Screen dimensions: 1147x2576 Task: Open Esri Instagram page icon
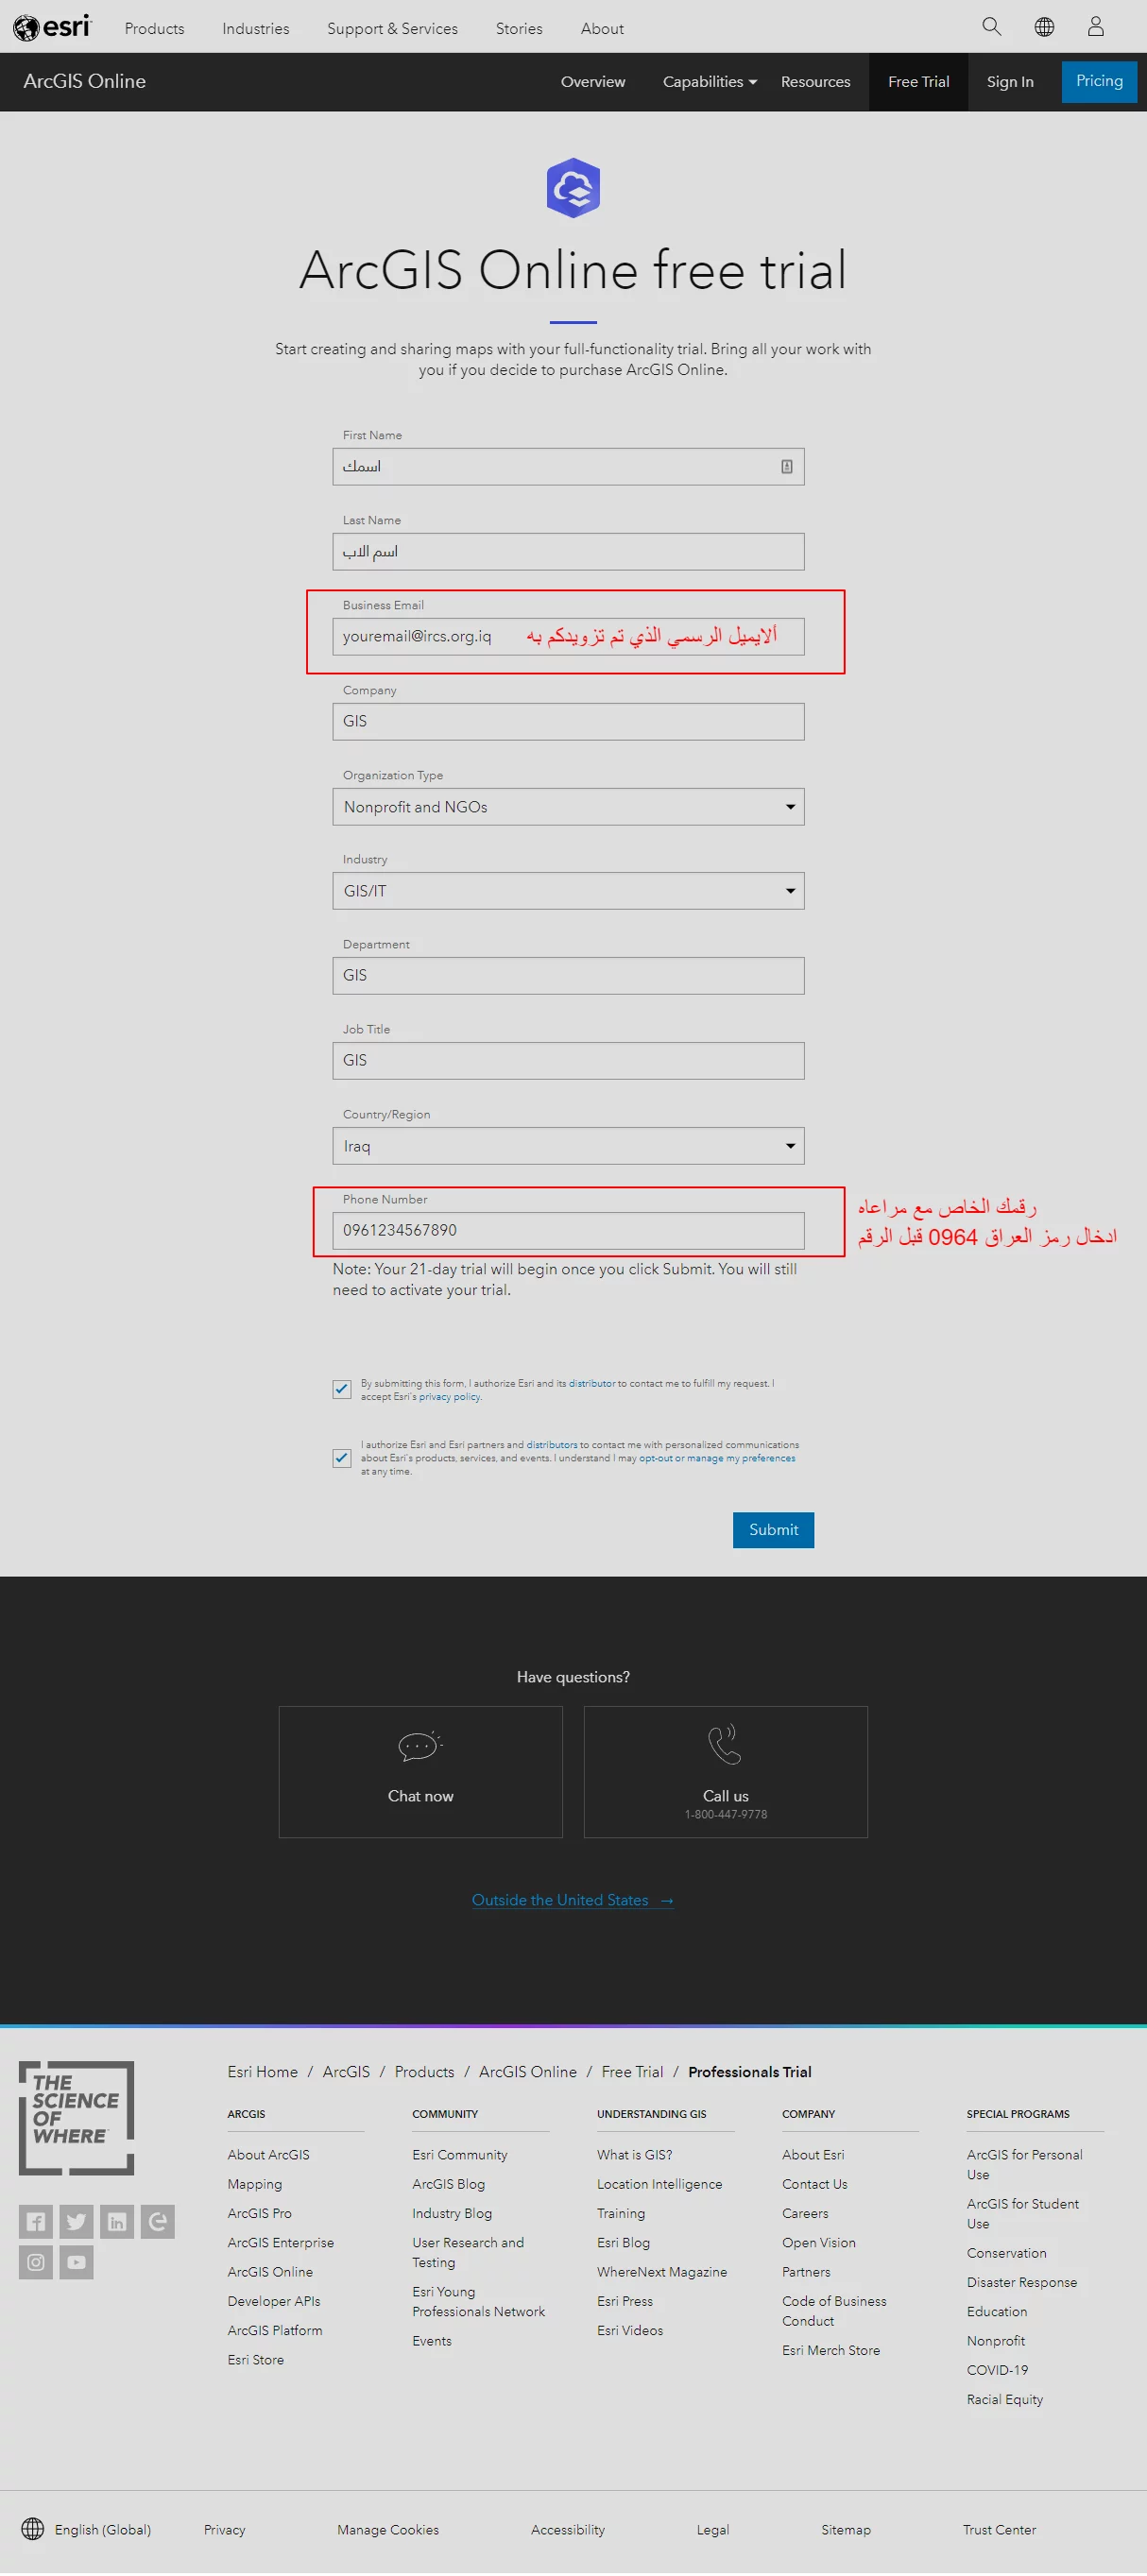click(36, 2263)
